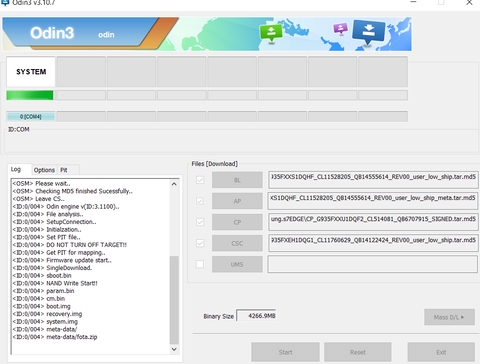Click the 'SetupConnection..' log line

pyautogui.click(x=54, y=222)
